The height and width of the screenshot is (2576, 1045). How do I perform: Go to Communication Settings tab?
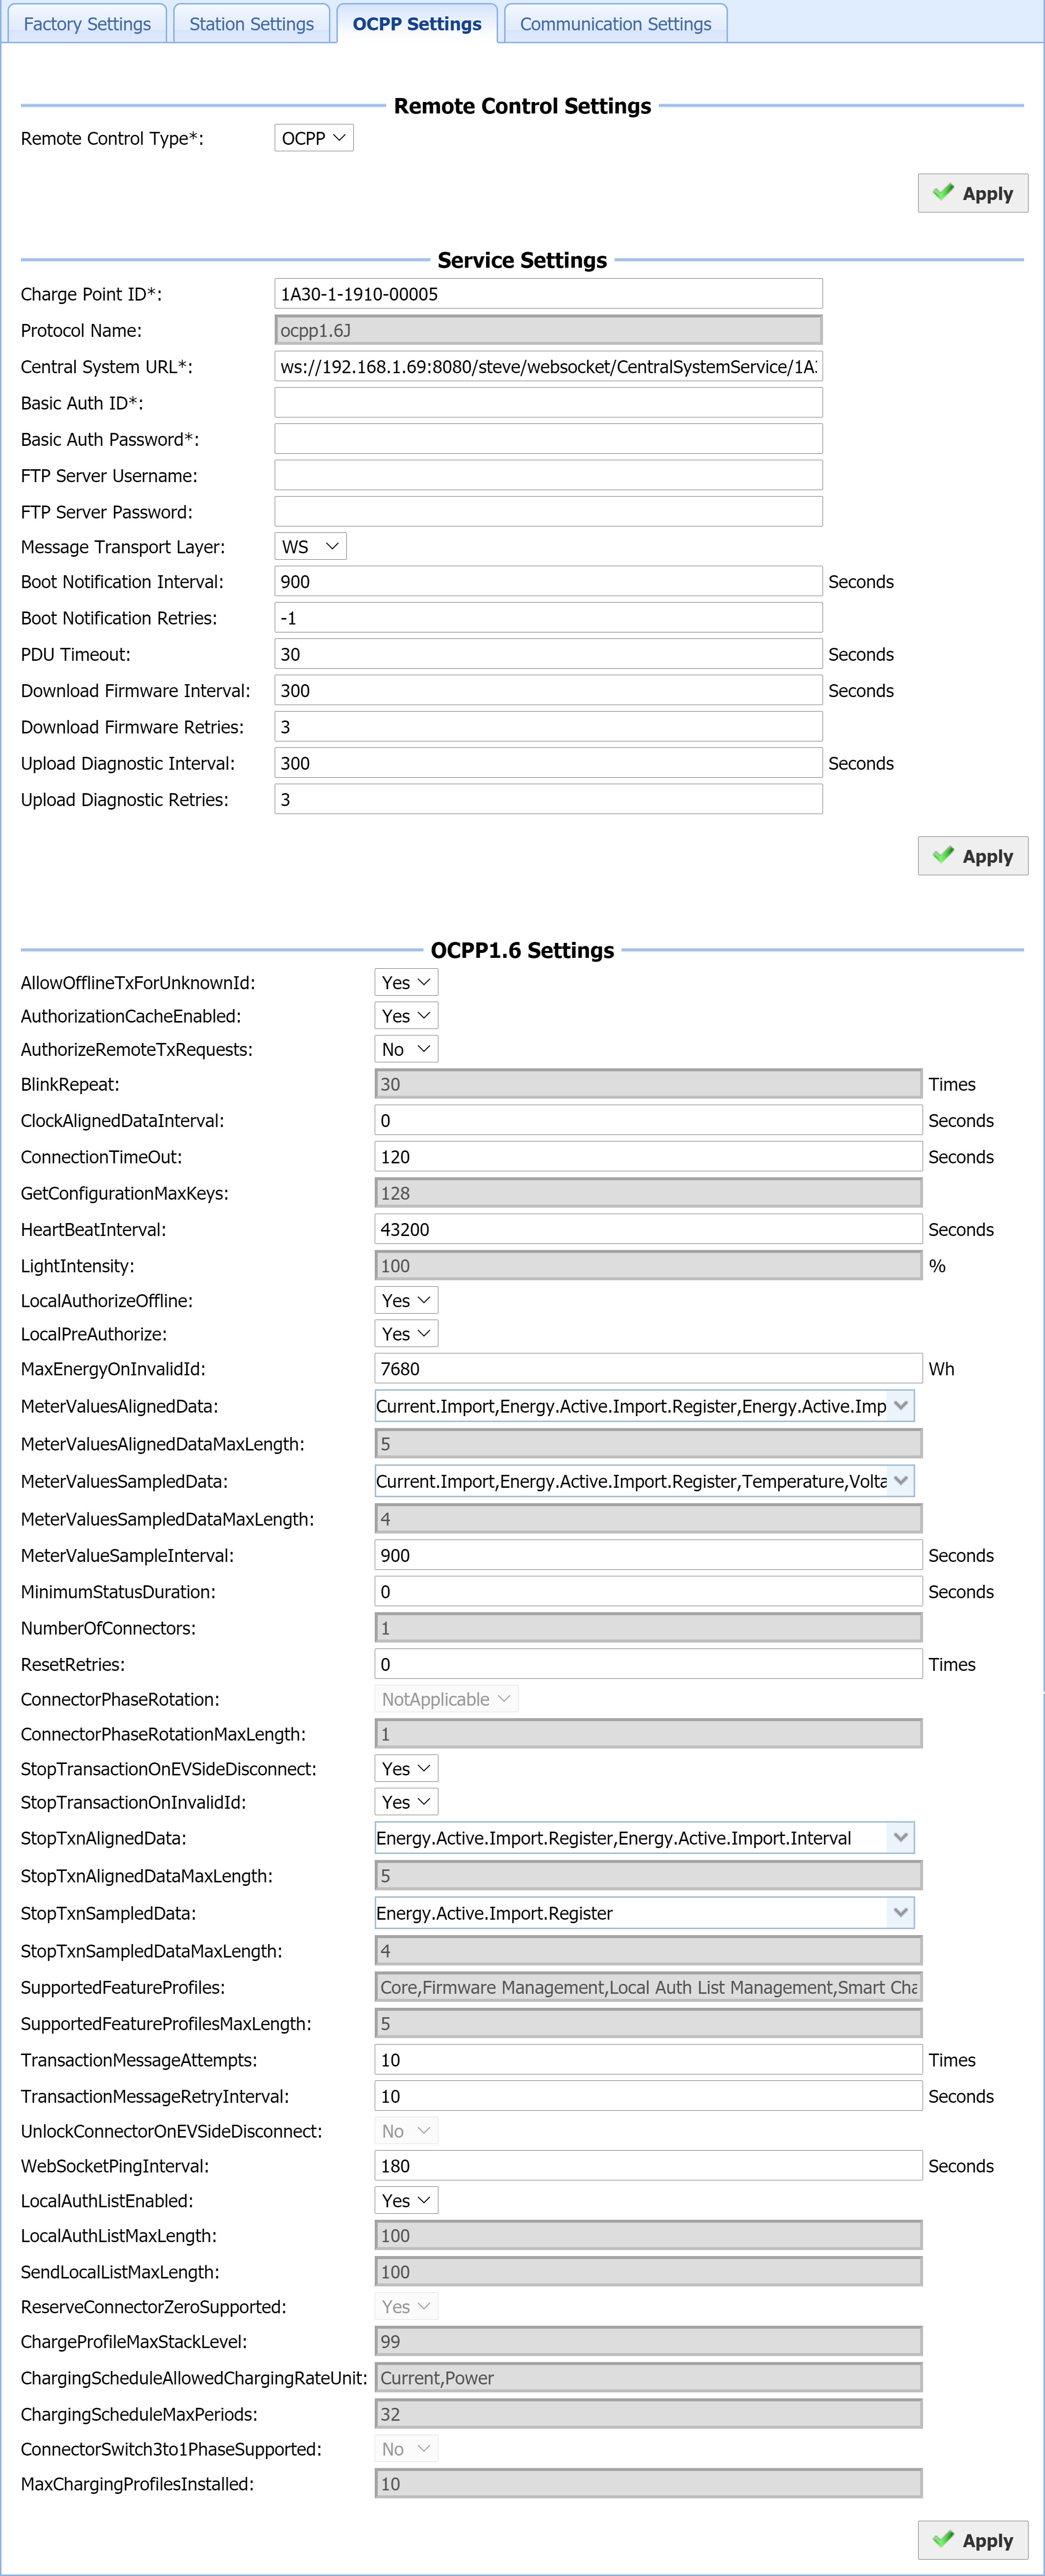[x=615, y=24]
